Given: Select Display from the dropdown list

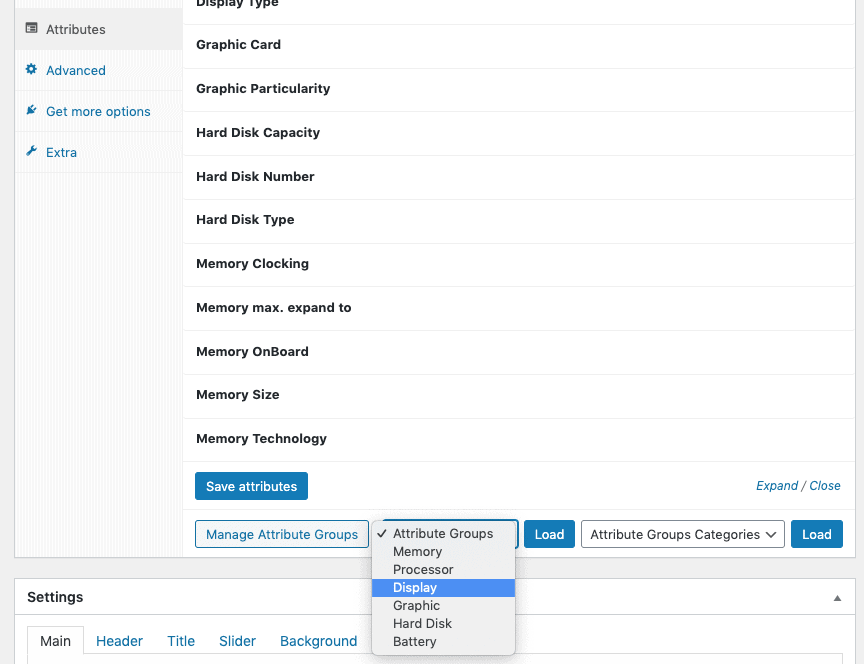Looking at the screenshot, I should 415,588.
